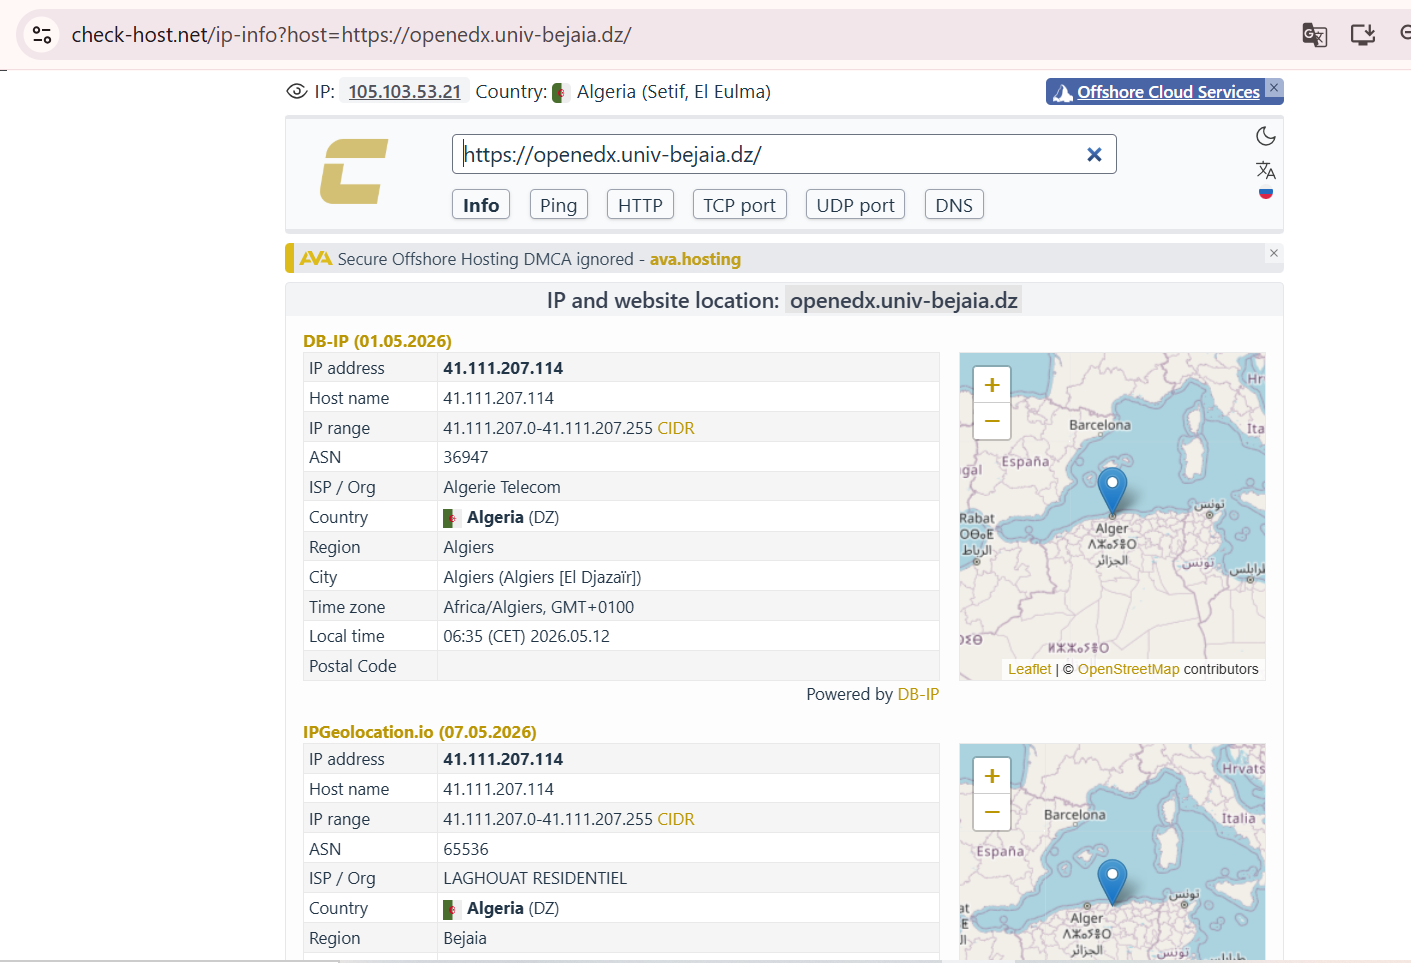Open the CIDR link in DB-IP table
Screen dimensions: 1411x963
coord(676,428)
